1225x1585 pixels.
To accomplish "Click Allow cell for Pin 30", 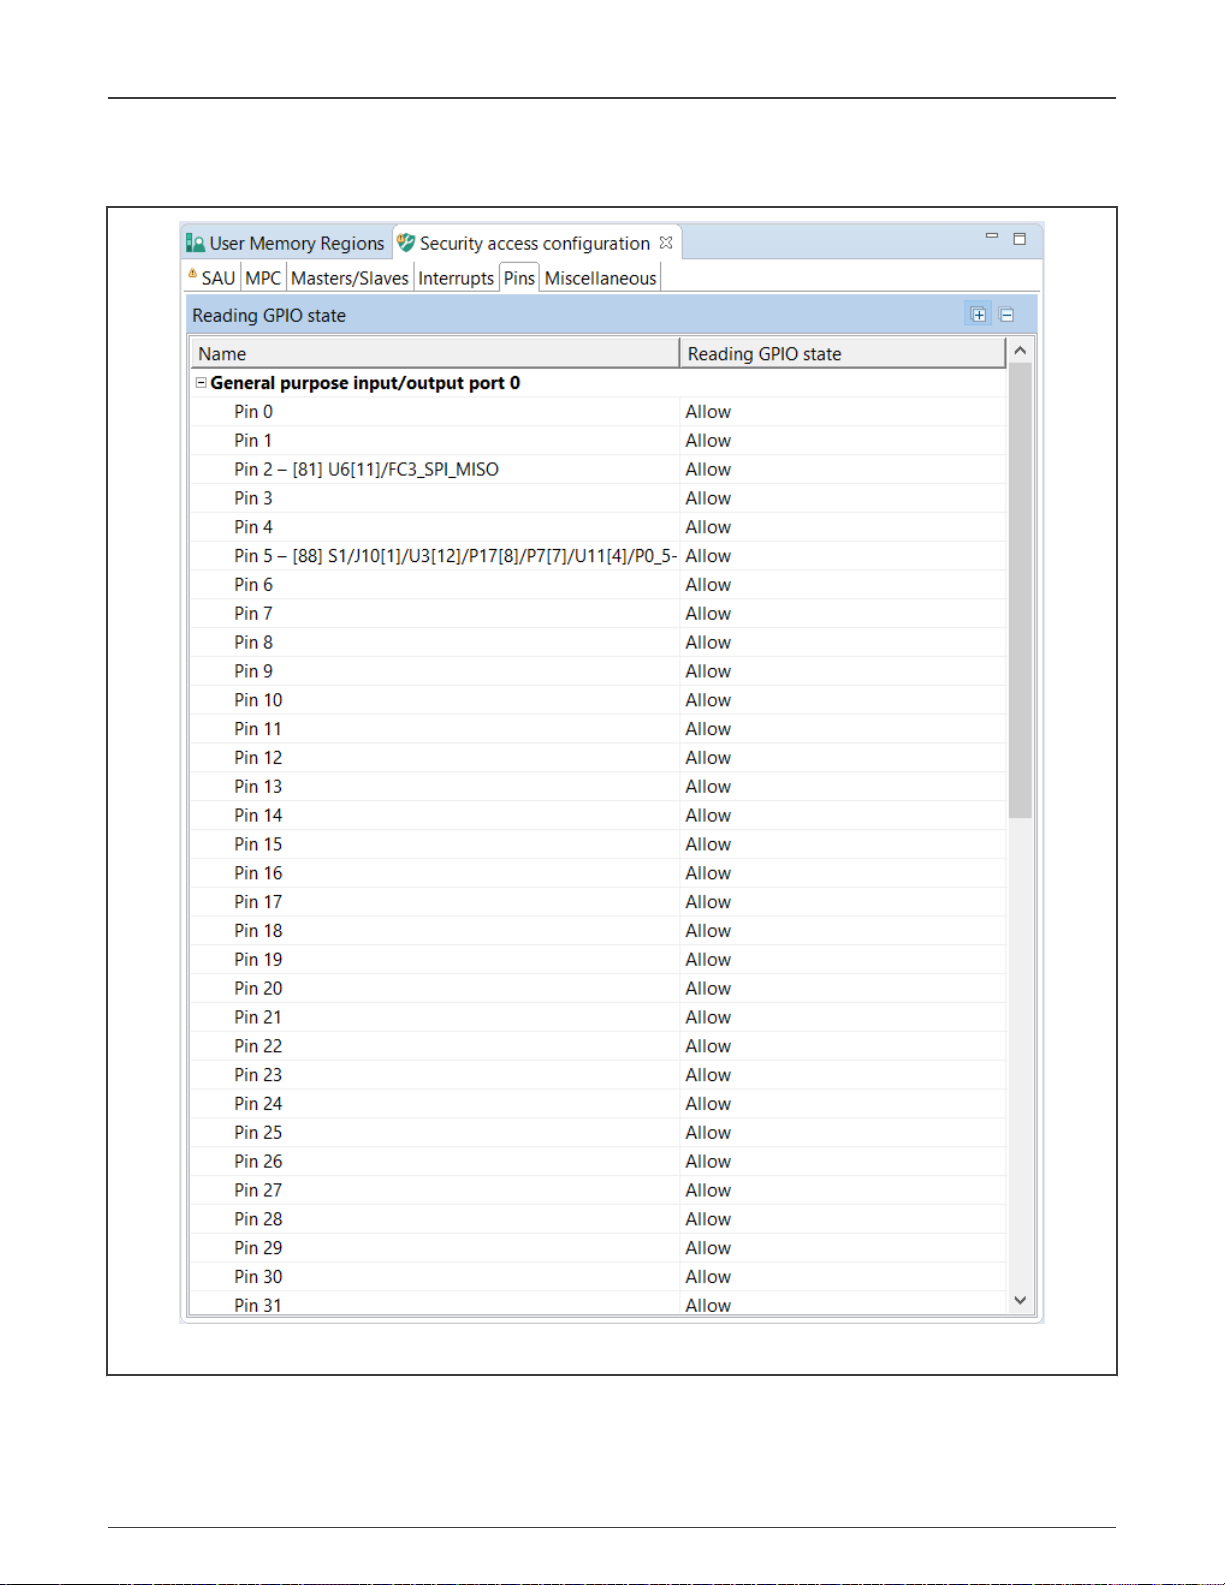I will pyautogui.click(x=843, y=1277).
